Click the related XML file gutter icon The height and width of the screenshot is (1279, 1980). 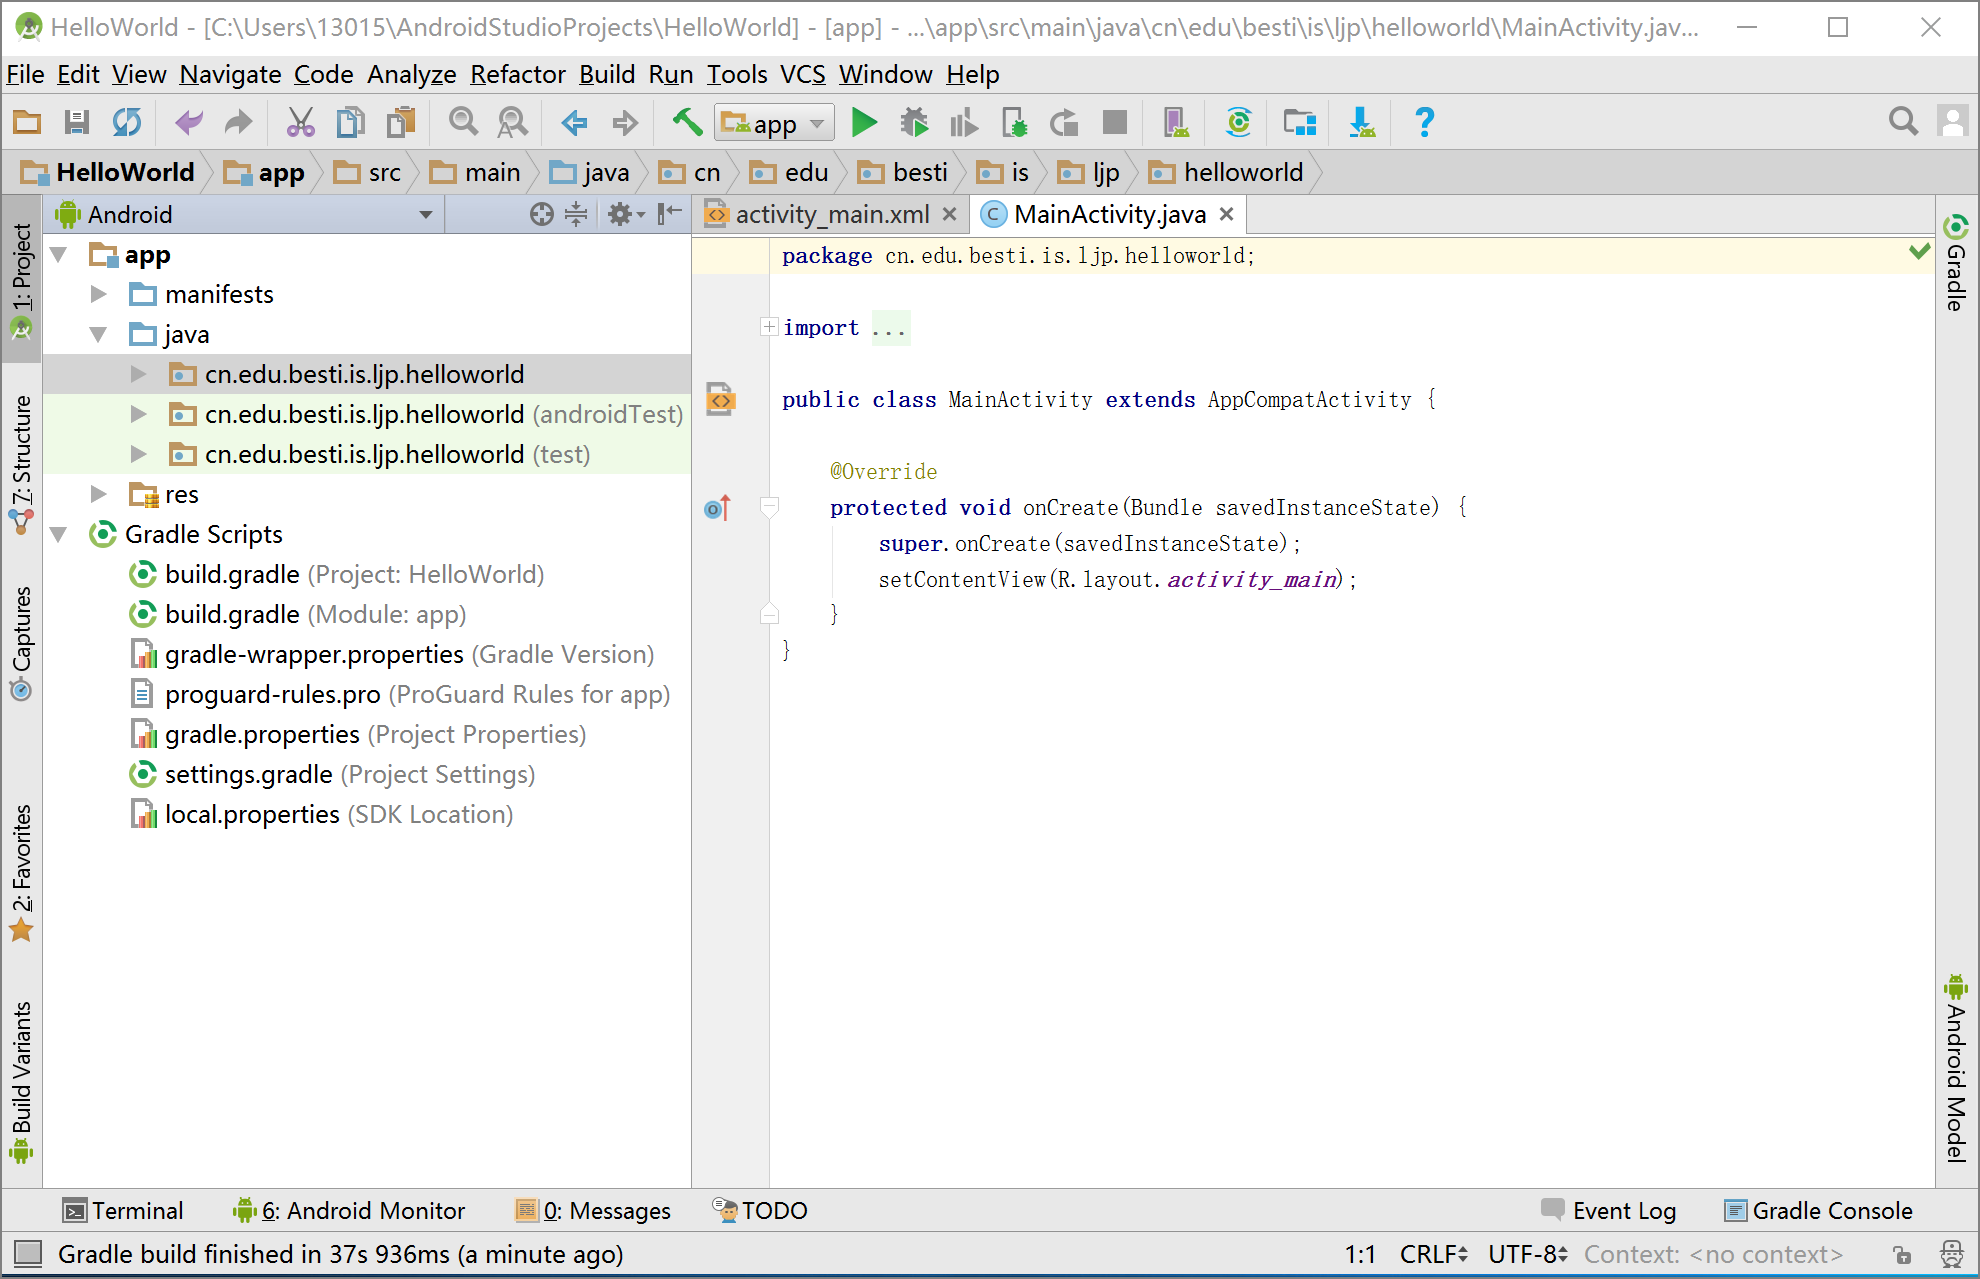[x=720, y=399]
